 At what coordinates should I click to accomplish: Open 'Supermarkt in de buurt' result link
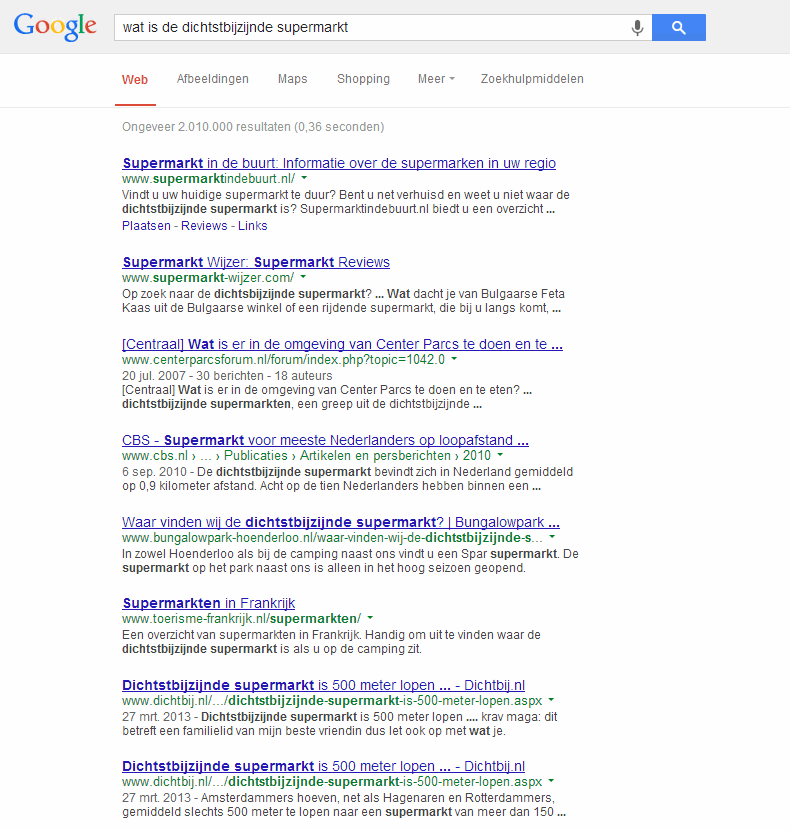pos(338,163)
